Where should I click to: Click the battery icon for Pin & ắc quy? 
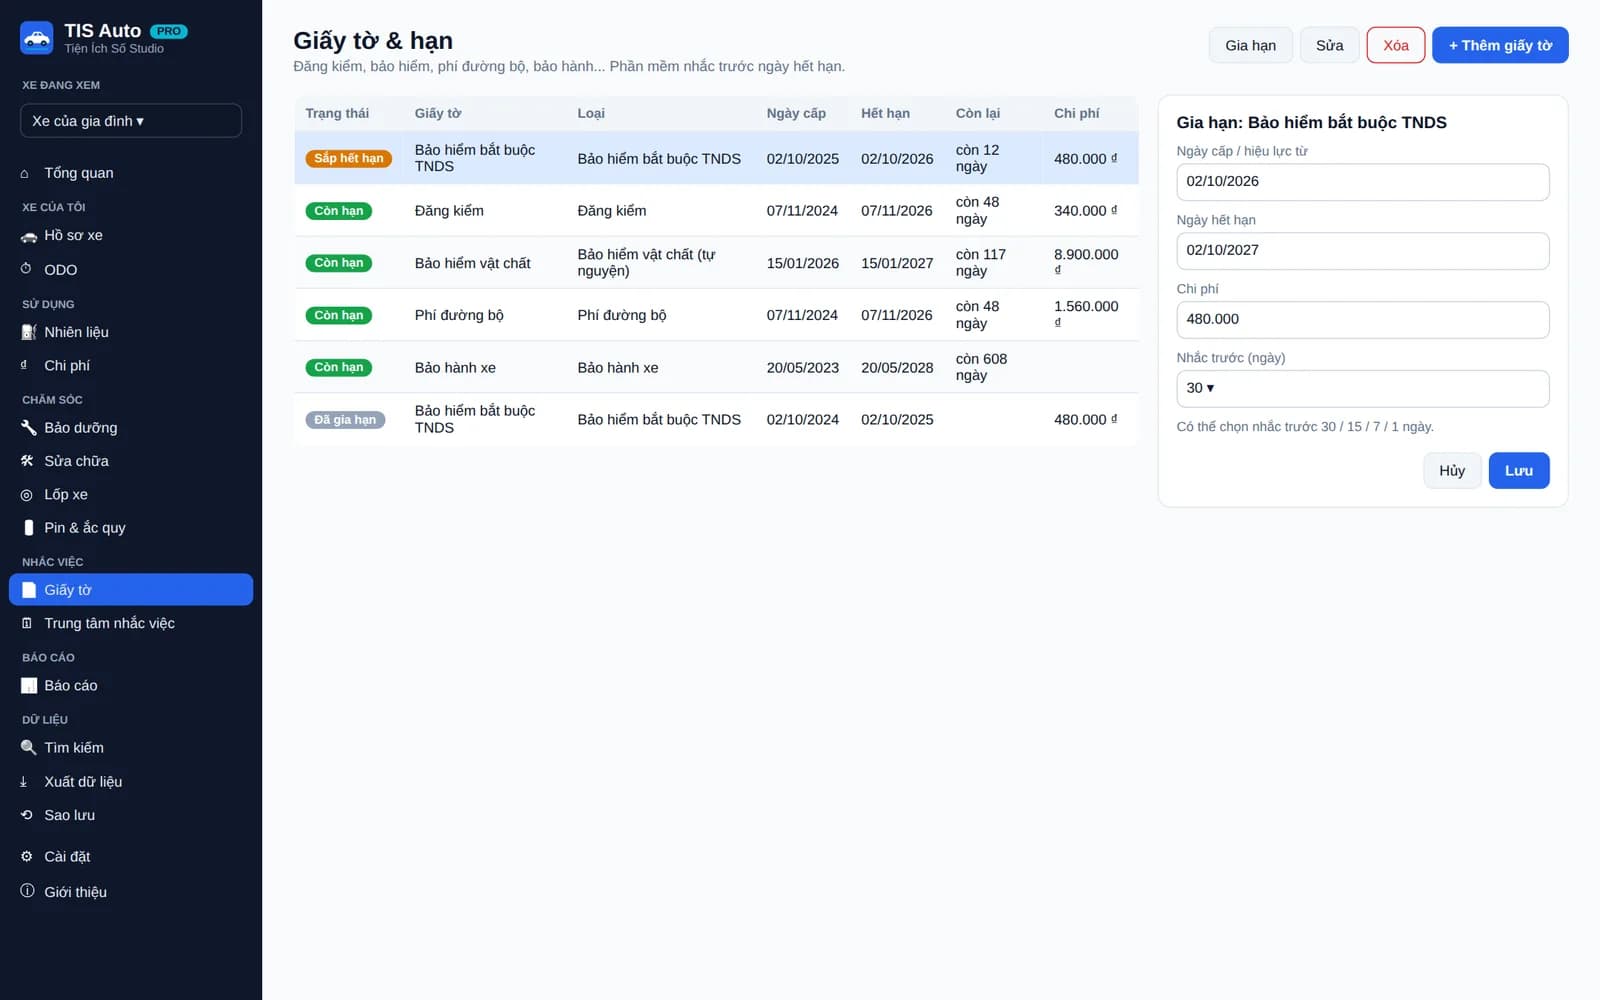28,527
